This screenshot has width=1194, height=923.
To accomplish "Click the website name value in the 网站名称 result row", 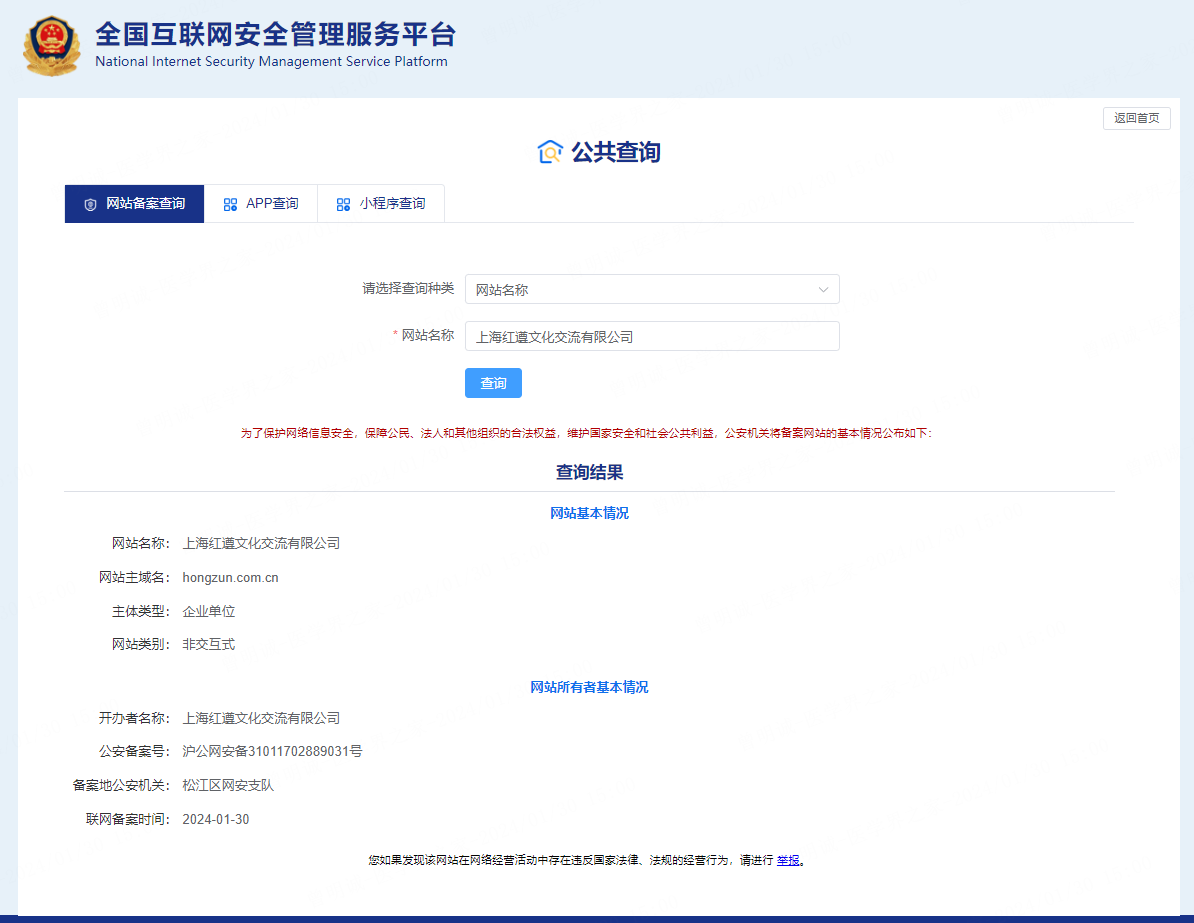I will pyautogui.click(x=261, y=543).
